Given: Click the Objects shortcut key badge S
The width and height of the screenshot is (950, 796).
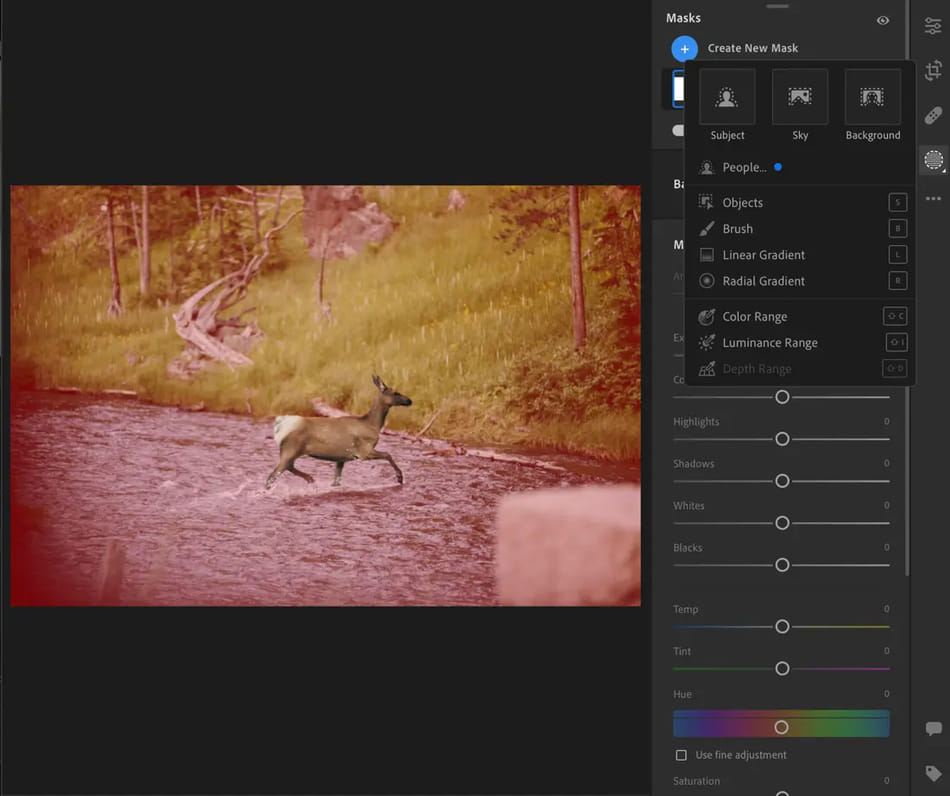Looking at the screenshot, I should click(898, 202).
